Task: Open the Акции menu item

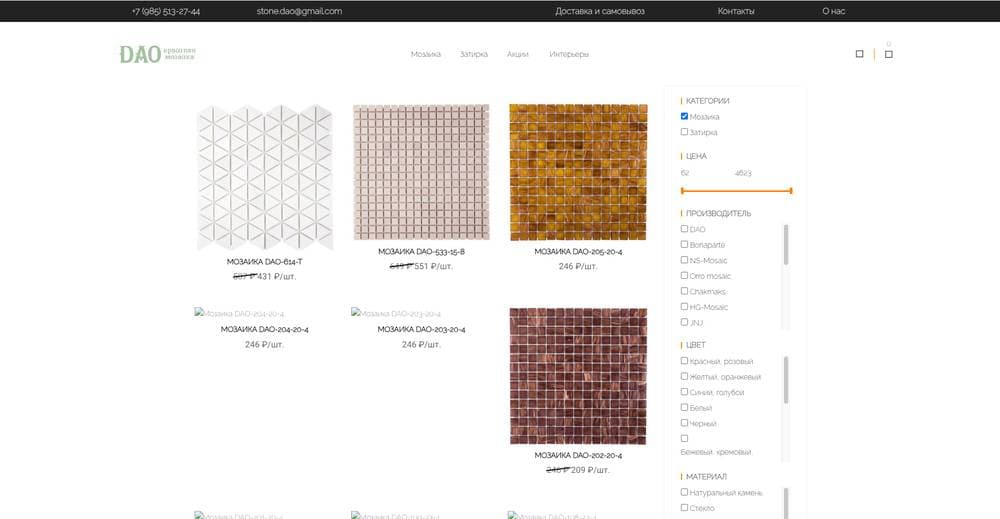Action: 518,54
